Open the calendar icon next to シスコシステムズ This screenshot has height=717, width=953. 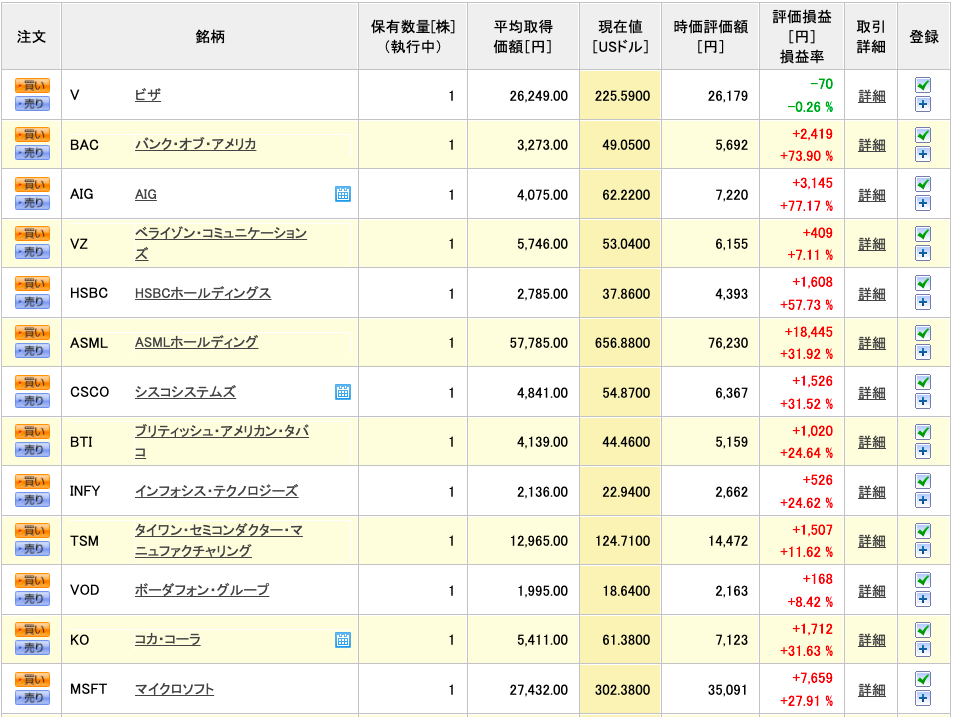click(x=343, y=392)
